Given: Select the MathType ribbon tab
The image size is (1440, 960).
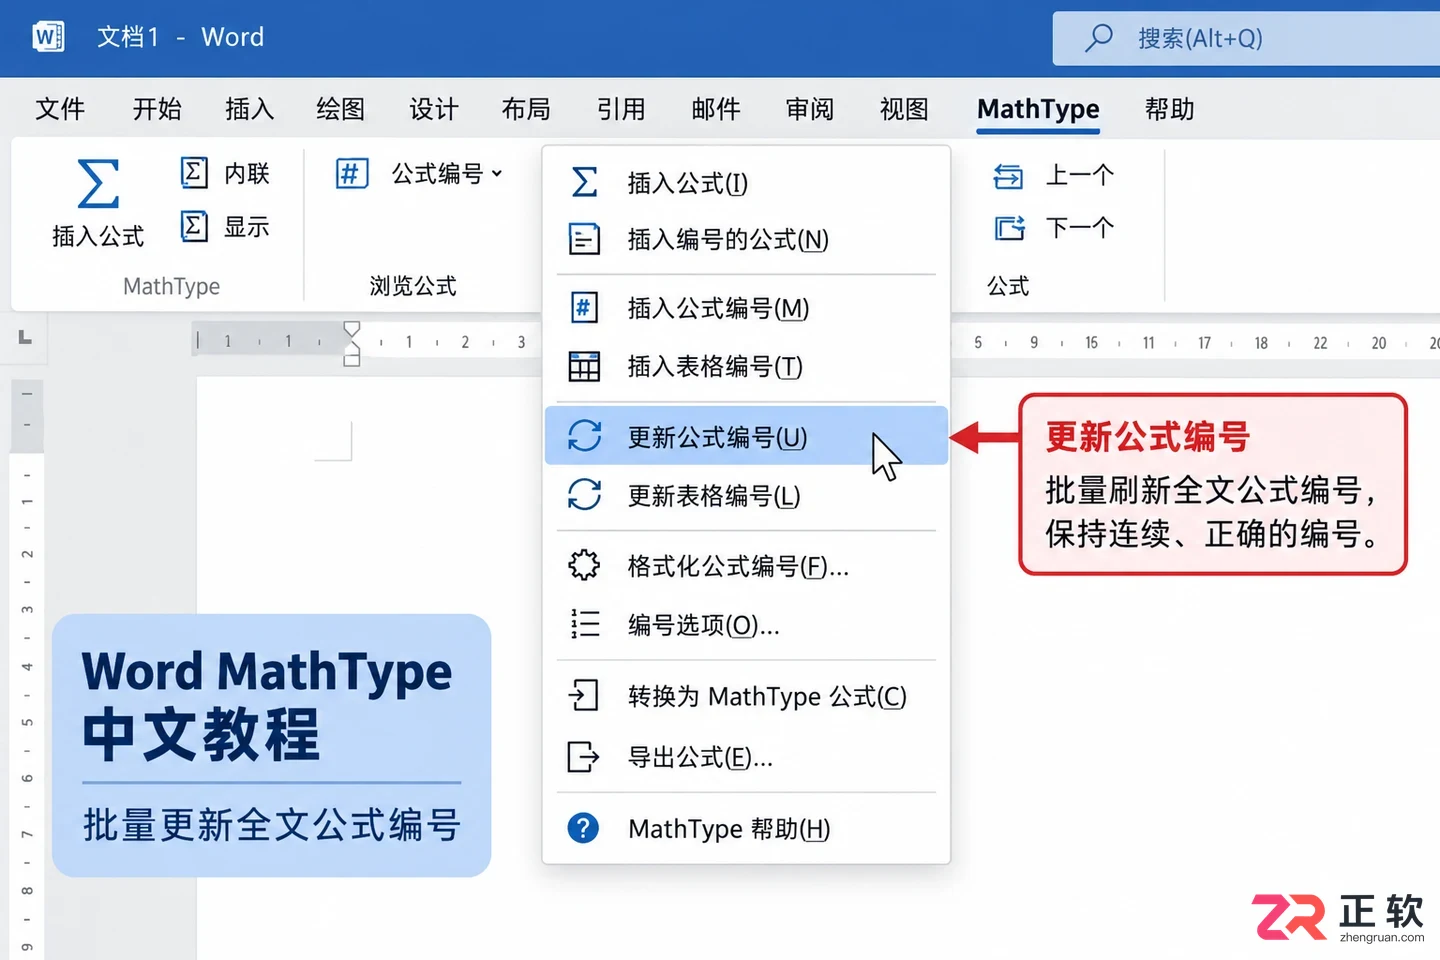Looking at the screenshot, I should (1038, 109).
